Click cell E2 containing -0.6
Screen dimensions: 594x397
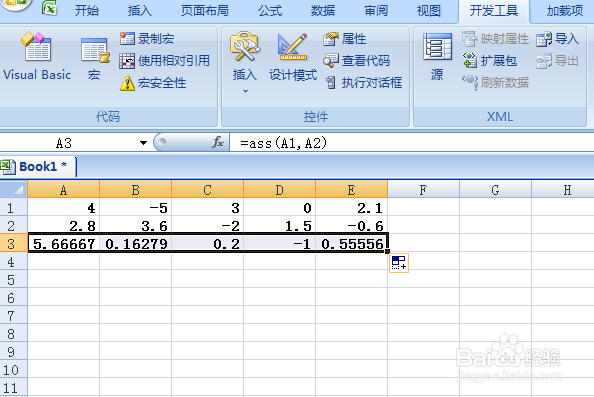point(351,226)
